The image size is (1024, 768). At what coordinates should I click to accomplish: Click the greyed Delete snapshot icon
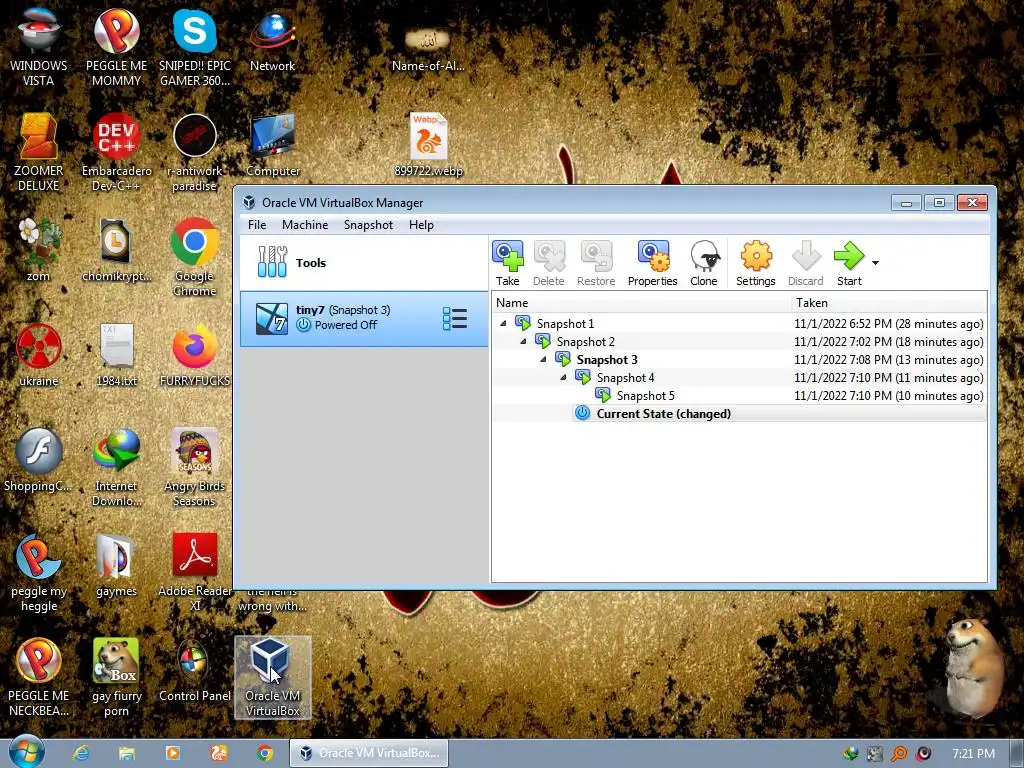tap(549, 263)
